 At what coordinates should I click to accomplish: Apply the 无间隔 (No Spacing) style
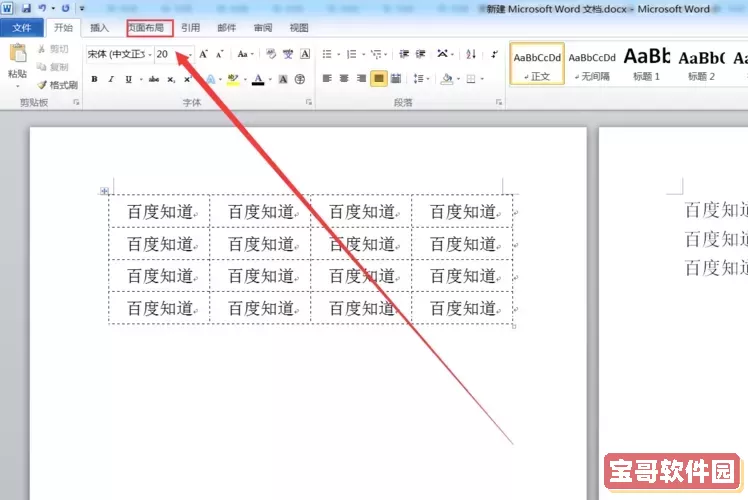coord(592,64)
